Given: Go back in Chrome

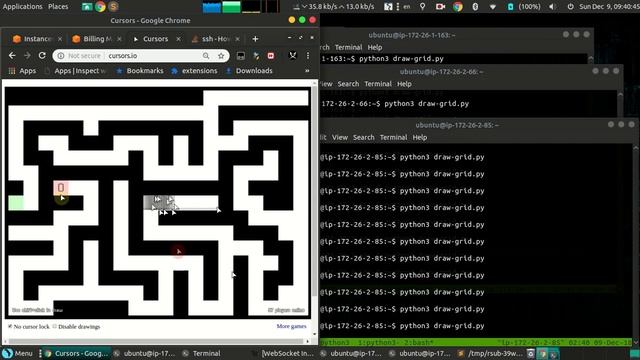Looking at the screenshot, I should coord(12,56).
